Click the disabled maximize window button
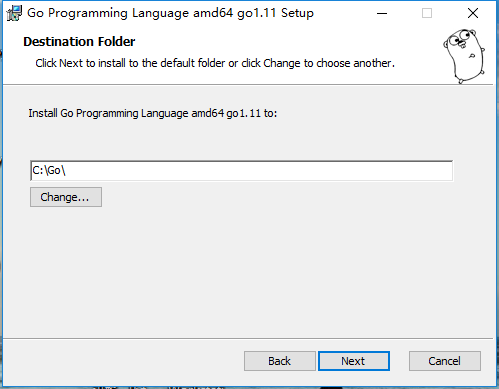Screen dimensions: 499x389 point(427,13)
